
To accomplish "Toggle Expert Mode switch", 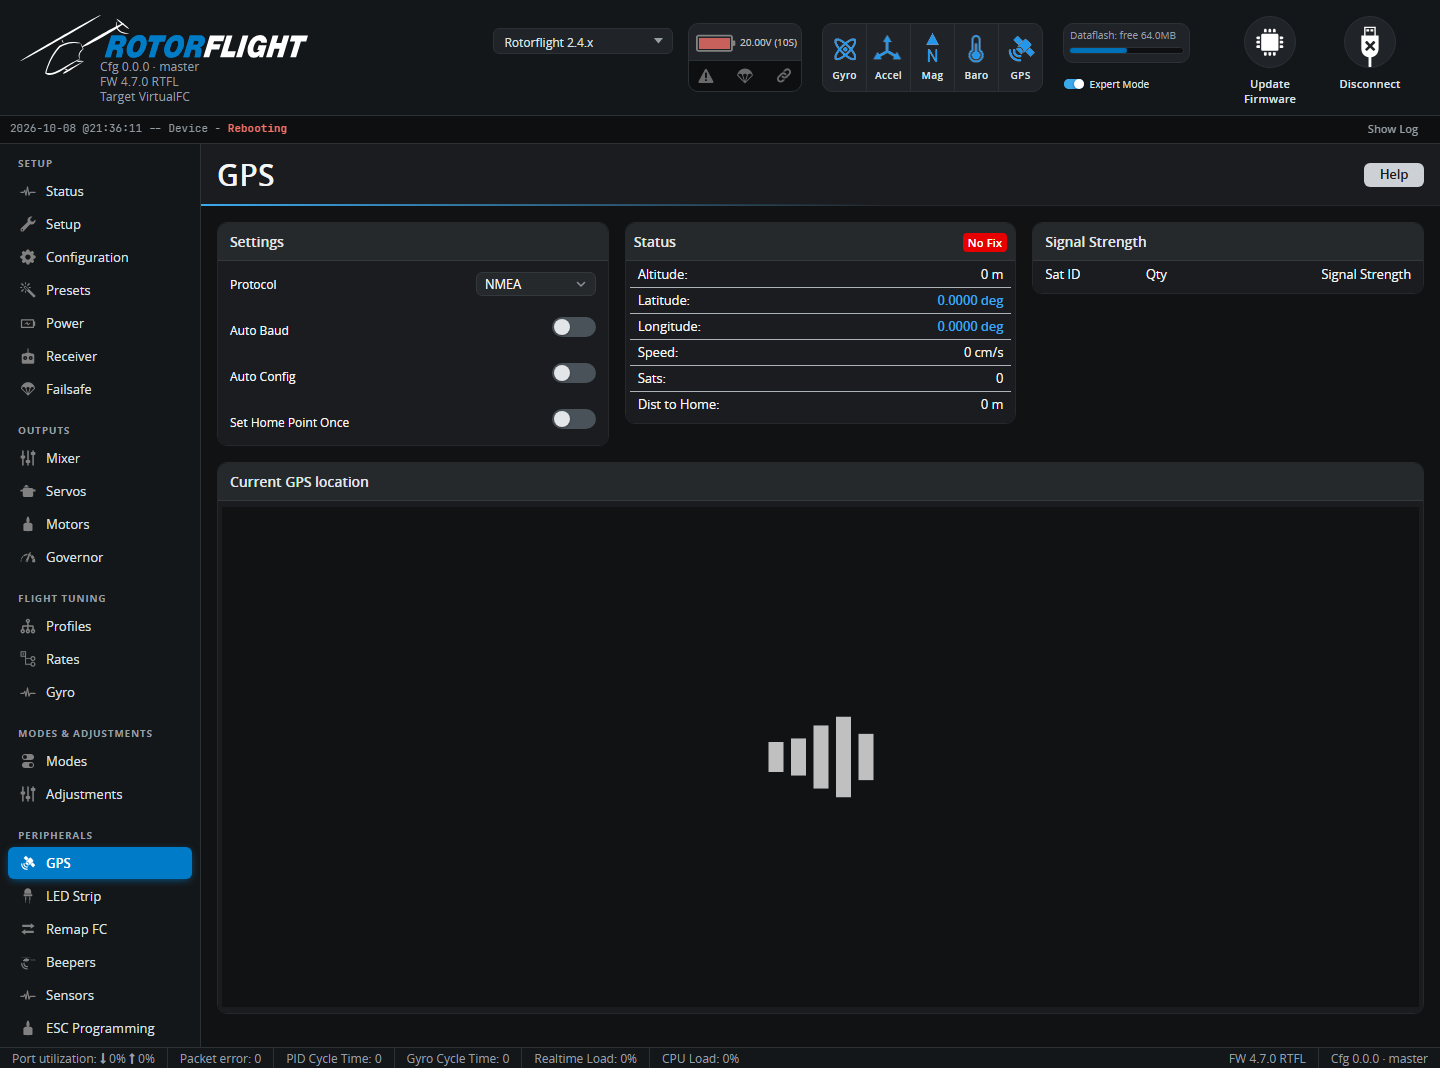I will (1074, 84).
